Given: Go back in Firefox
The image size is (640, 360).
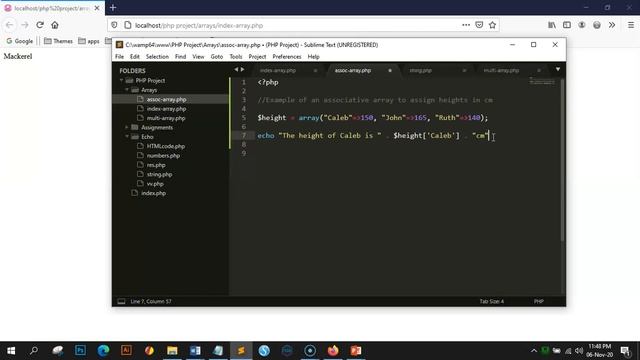Looking at the screenshot, I should pos(9,25).
